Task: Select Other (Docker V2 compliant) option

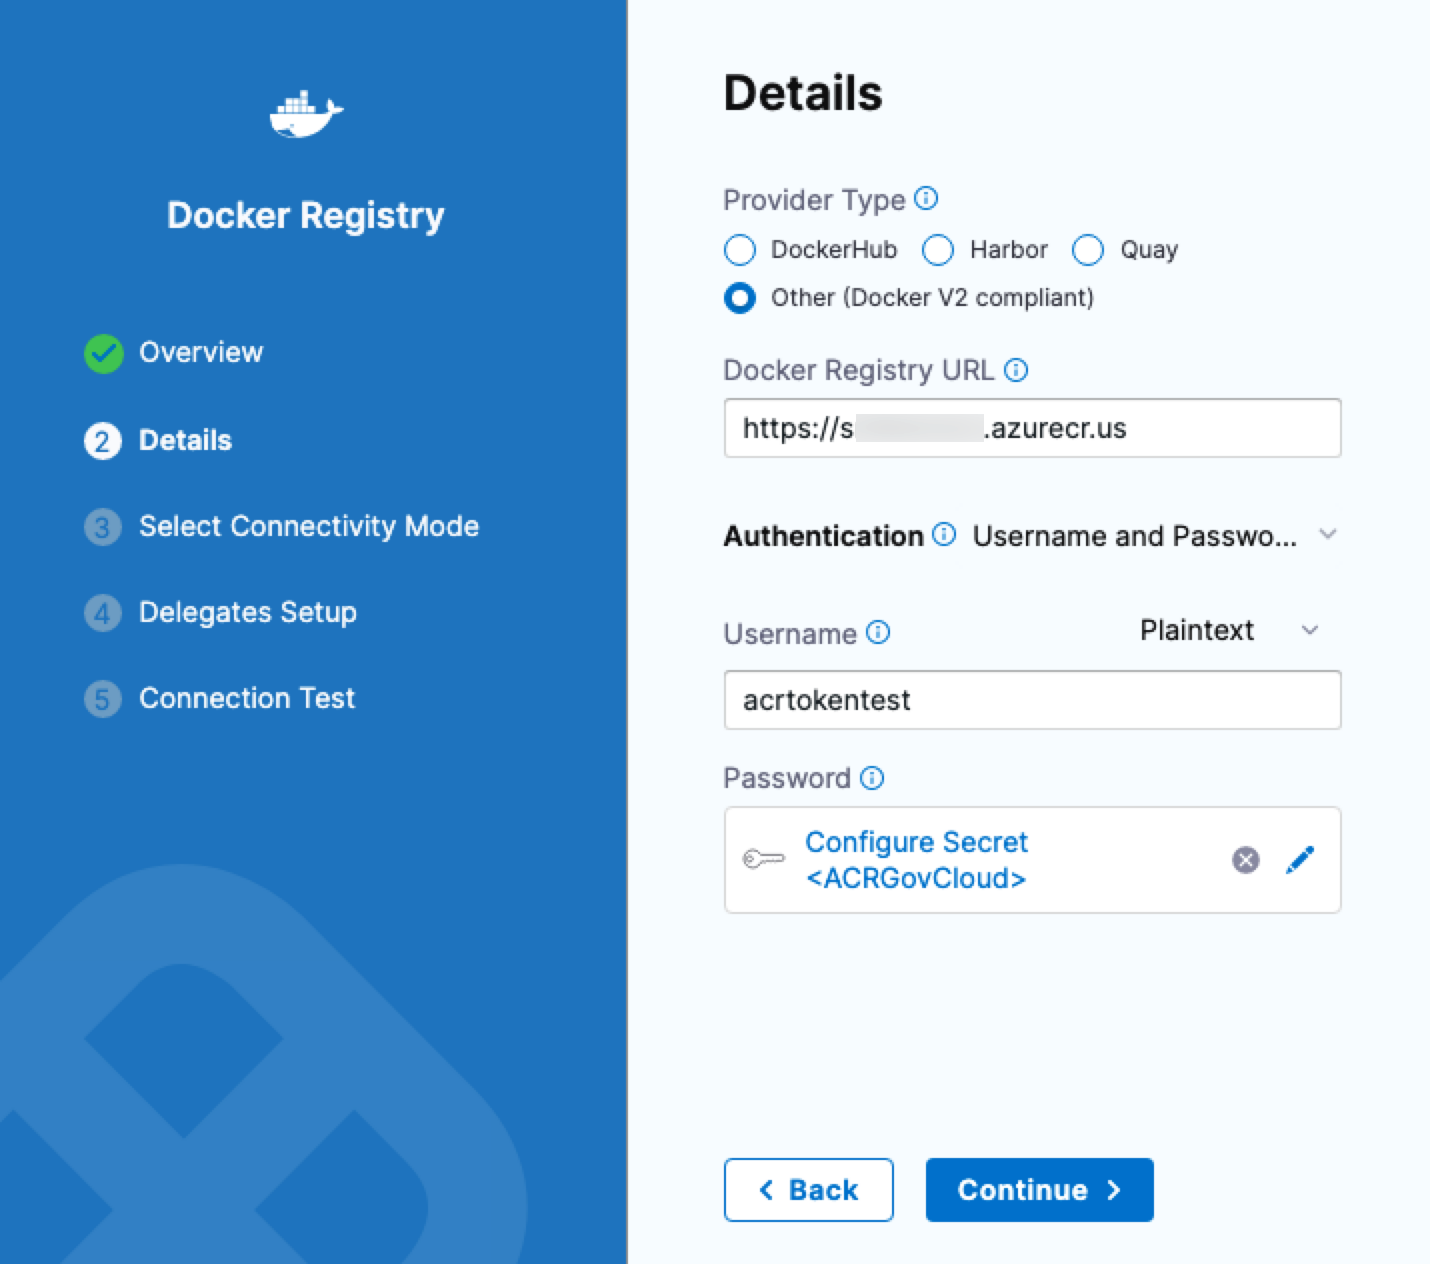Action: [x=740, y=298]
